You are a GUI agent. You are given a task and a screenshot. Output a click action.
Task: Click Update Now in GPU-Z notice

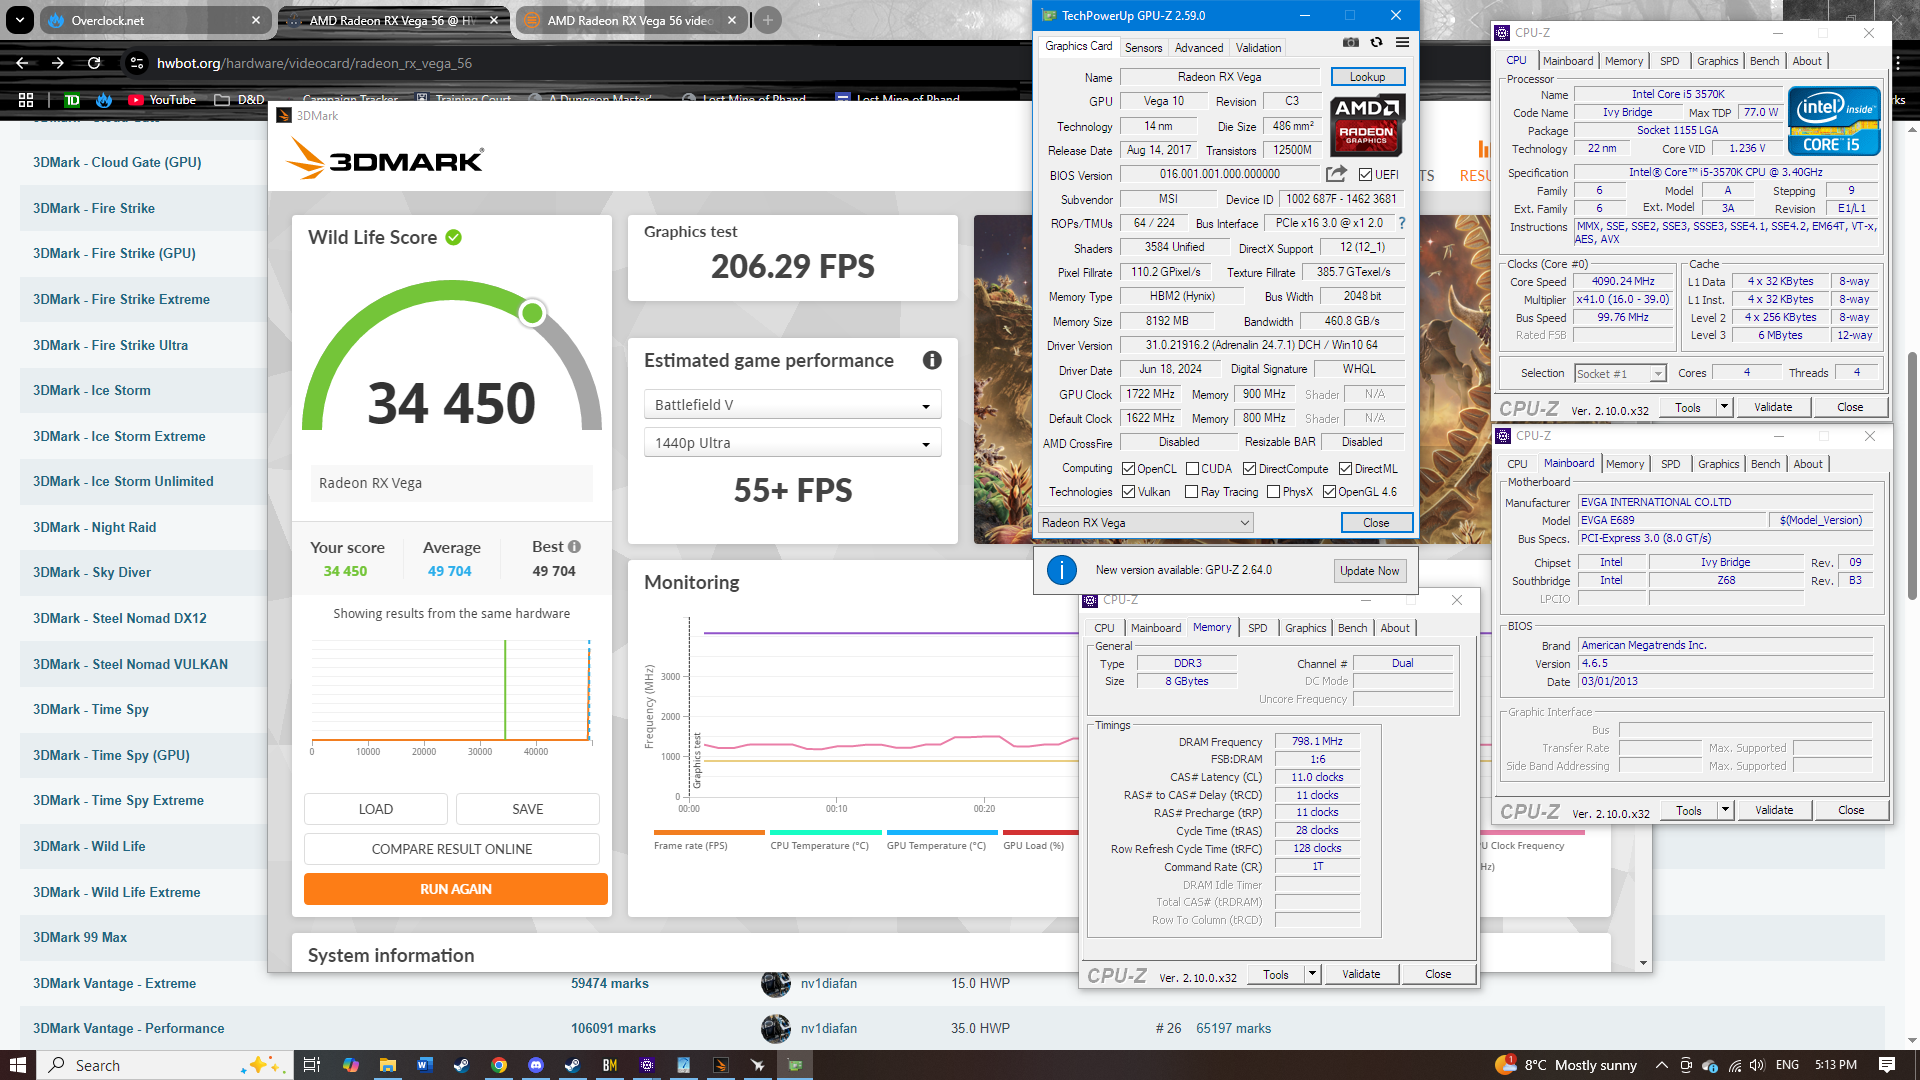click(x=1369, y=571)
